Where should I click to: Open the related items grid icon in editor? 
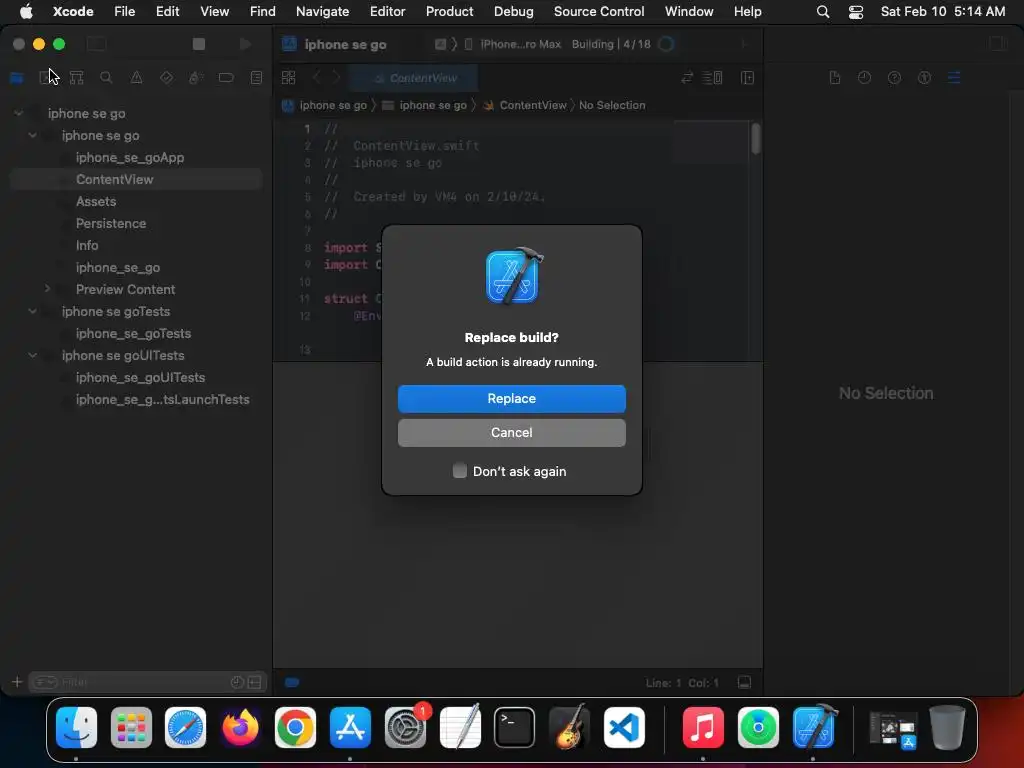[x=289, y=78]
